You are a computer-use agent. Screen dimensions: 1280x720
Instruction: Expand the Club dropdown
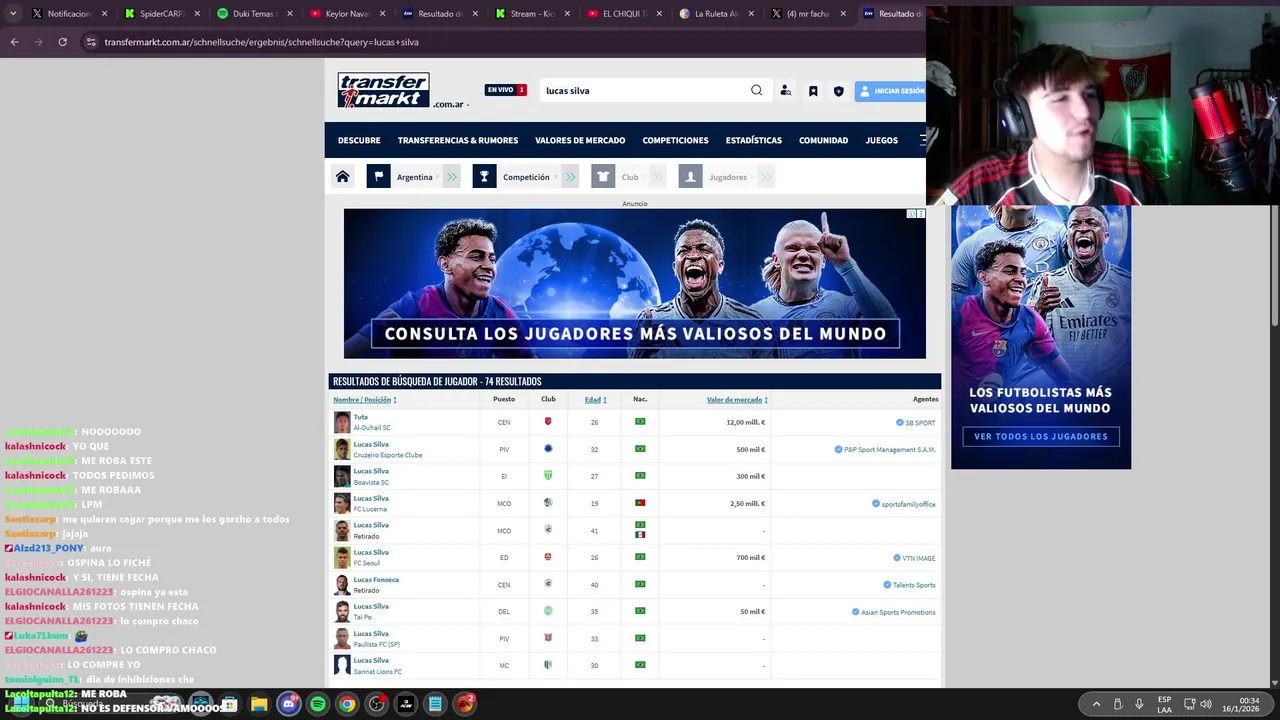644,177
